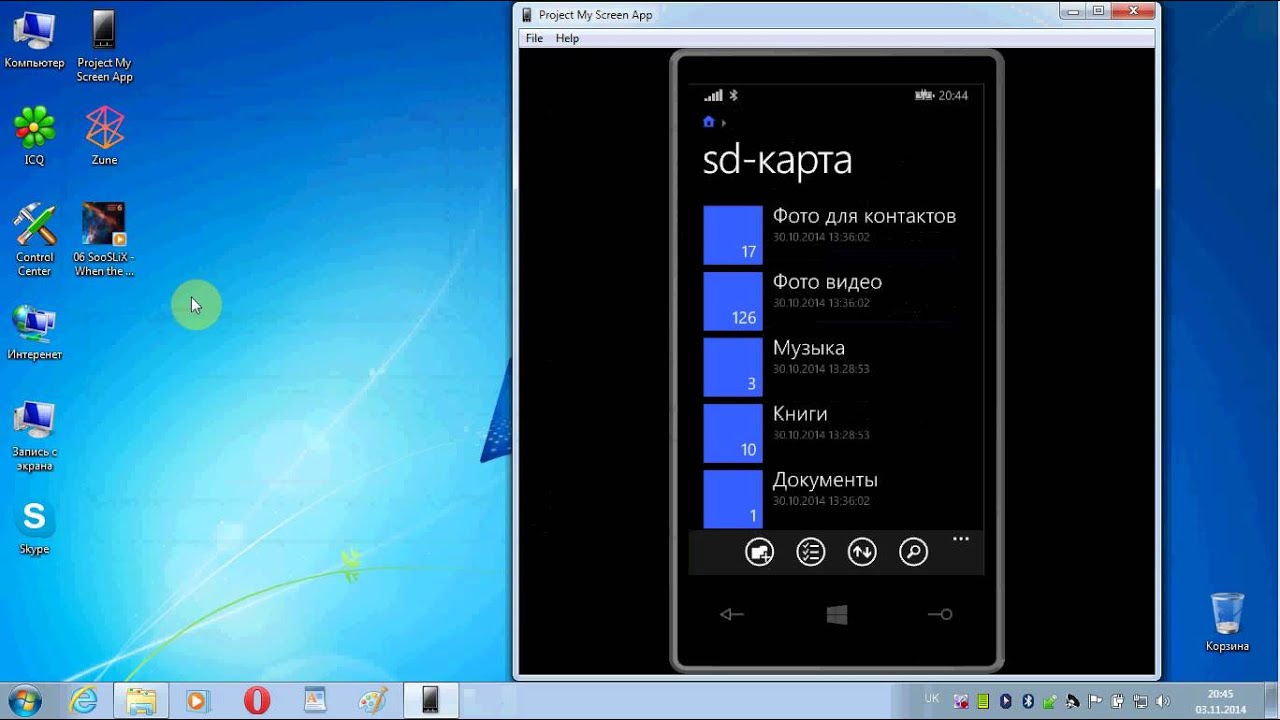The height and width of the screenshot is (720, 1280).
Task: Click the Show Desktop strip at the taskbar's end
Action: click(1272, 701)
